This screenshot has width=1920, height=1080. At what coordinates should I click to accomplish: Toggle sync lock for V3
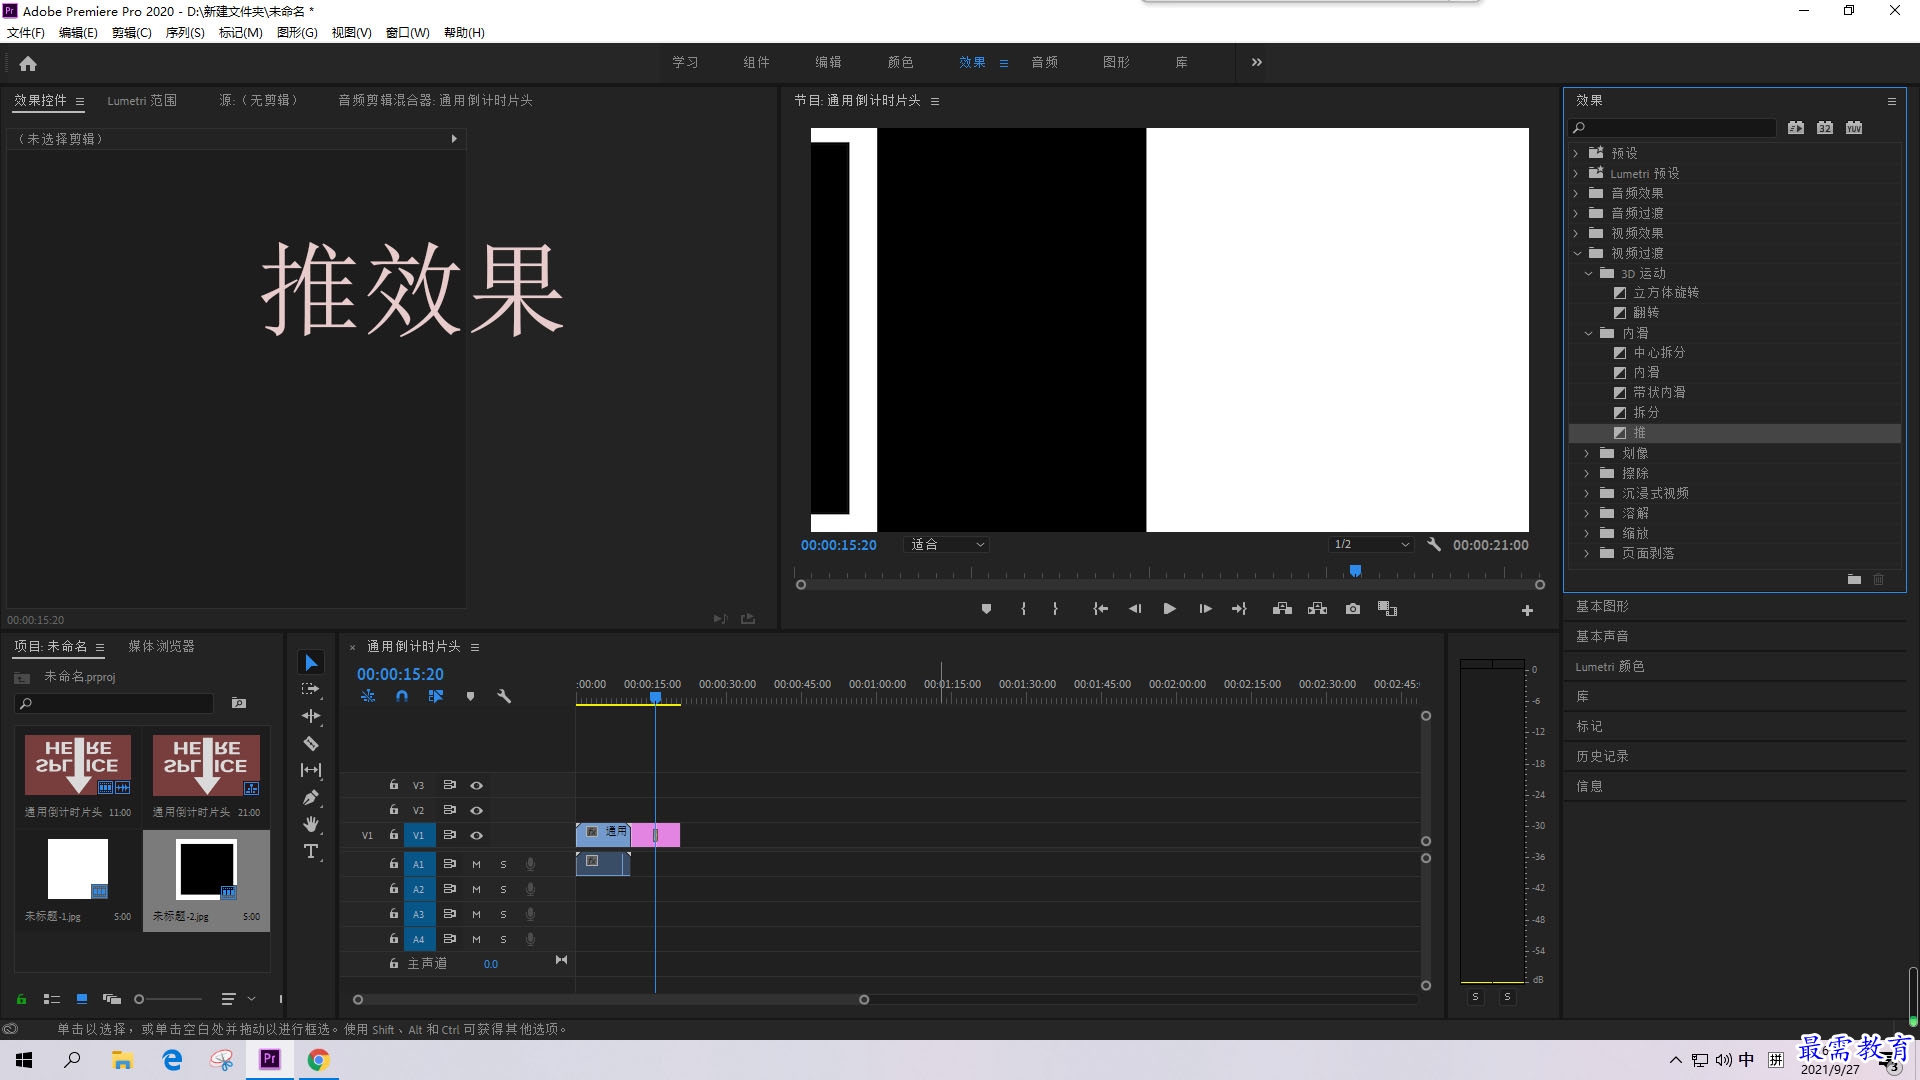point(450,785)
